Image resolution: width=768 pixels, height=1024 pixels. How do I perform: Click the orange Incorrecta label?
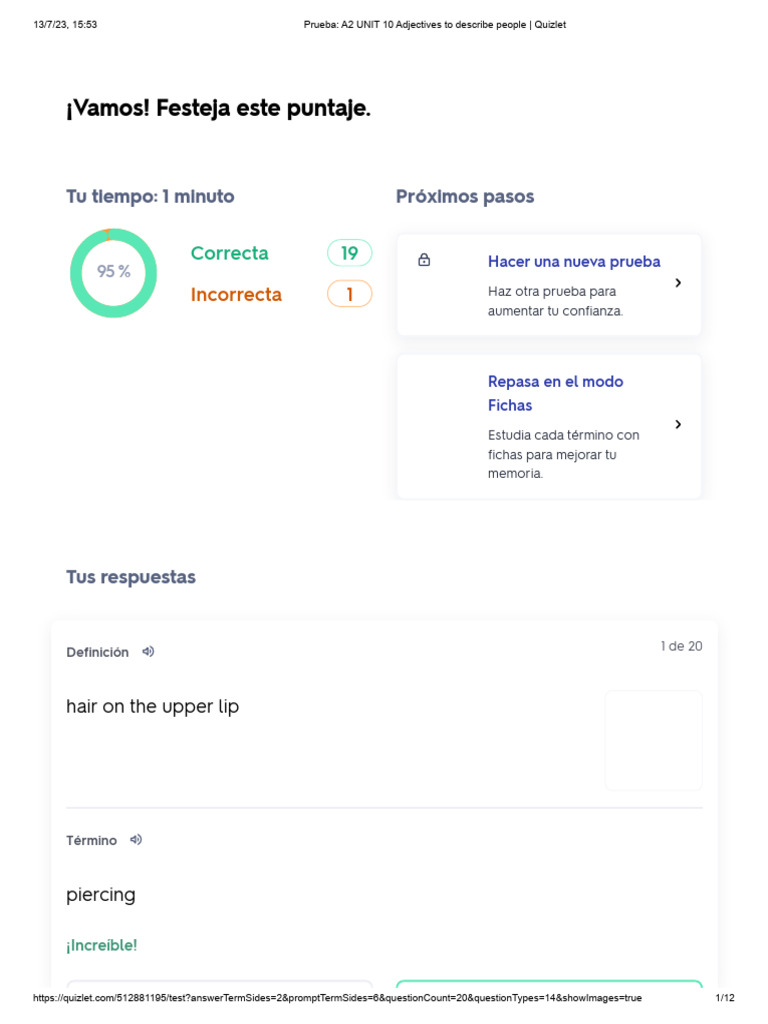coord(236,294)
